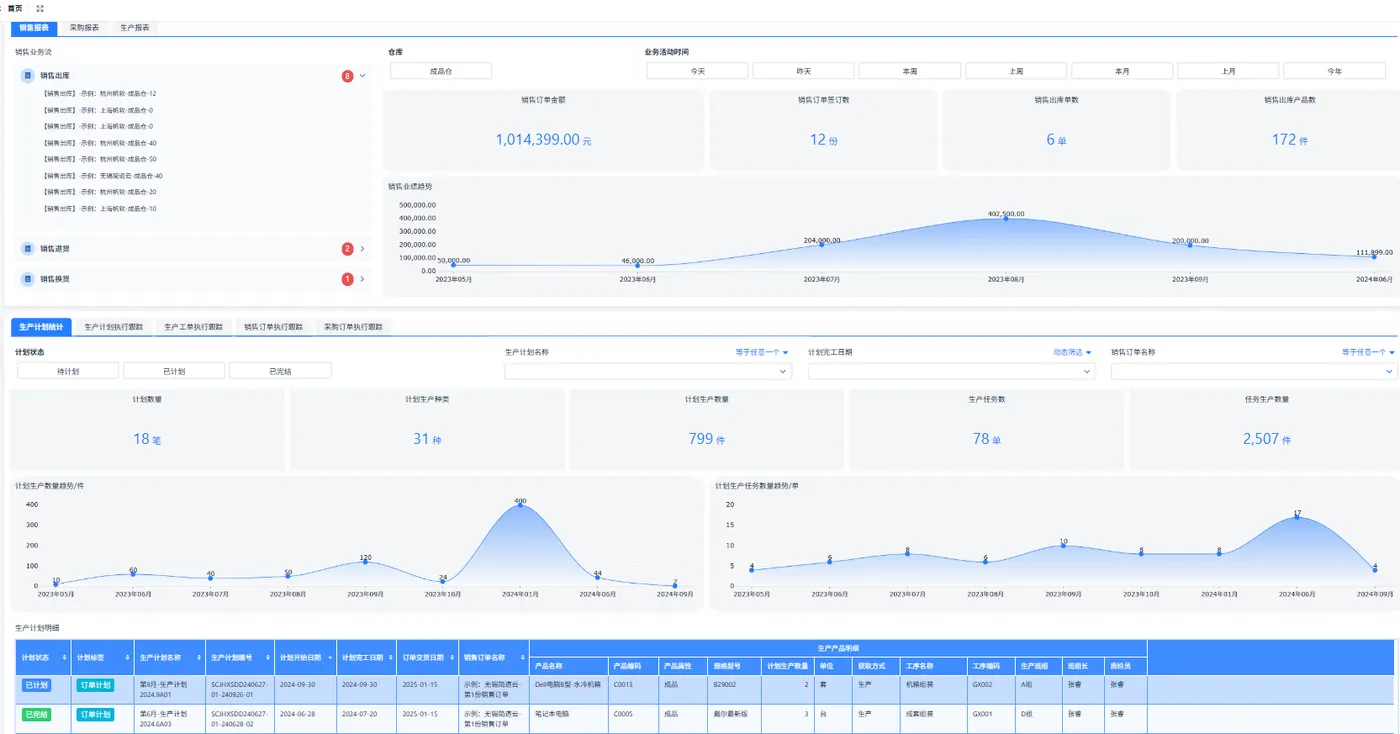The height and width of the screenshot is (734, 1400).
Task: Open the 生产计划执行跟踪 tab
Action: click(113, 327)
